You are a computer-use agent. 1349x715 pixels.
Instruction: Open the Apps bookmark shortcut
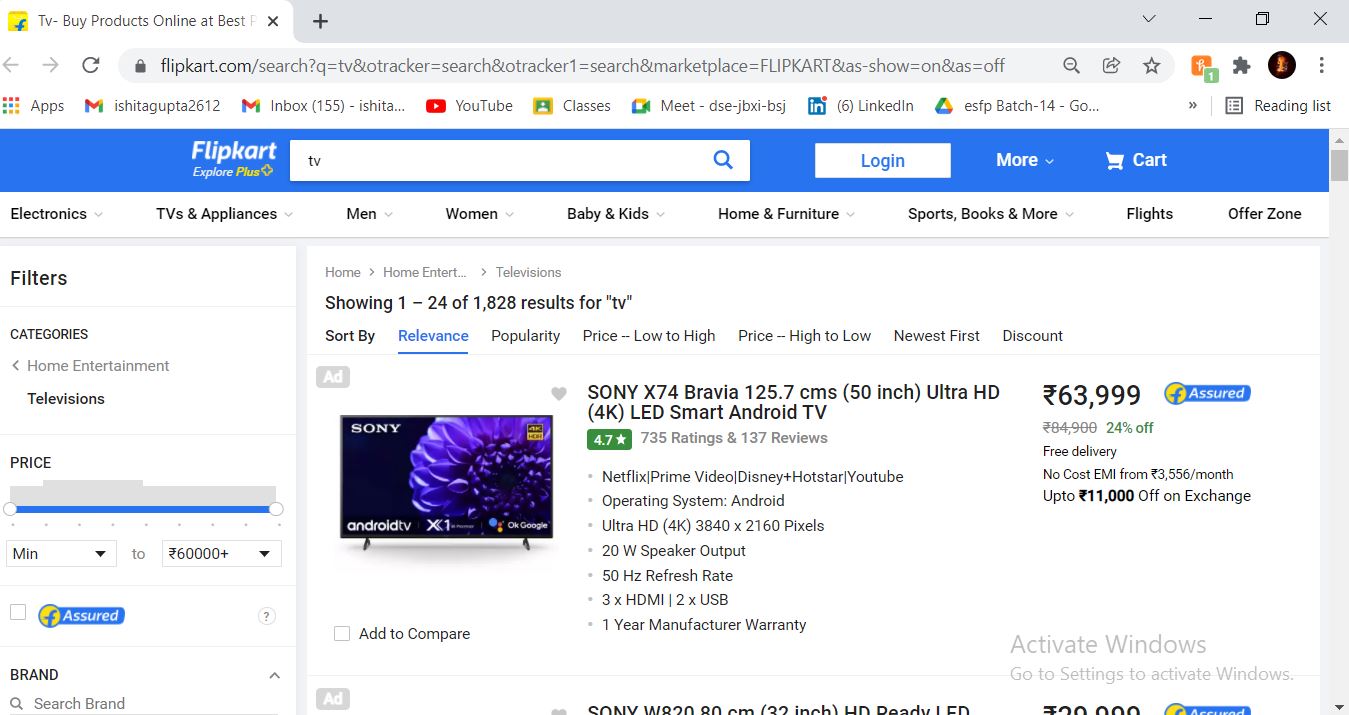[x=33, y=106]
